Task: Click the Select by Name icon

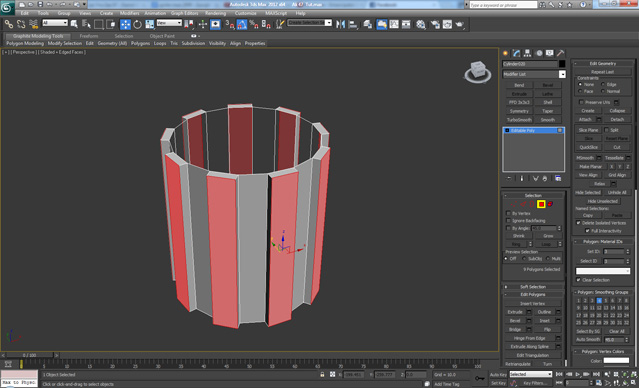Action: (86, 24)
